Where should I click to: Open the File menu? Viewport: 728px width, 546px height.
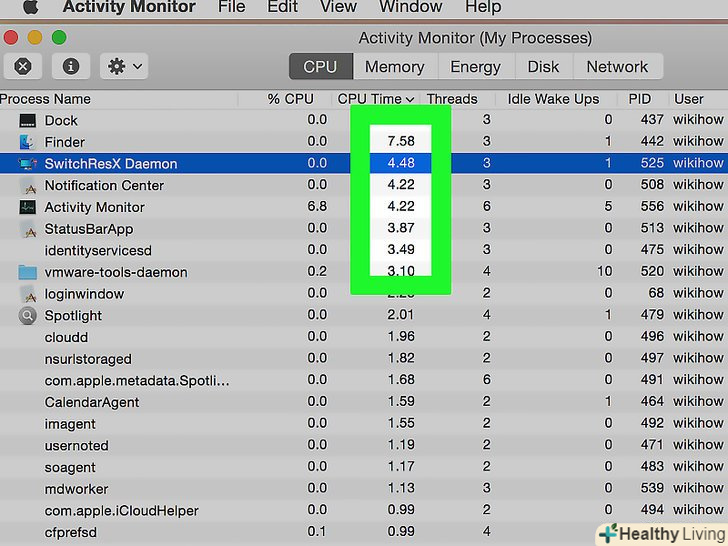231,6
